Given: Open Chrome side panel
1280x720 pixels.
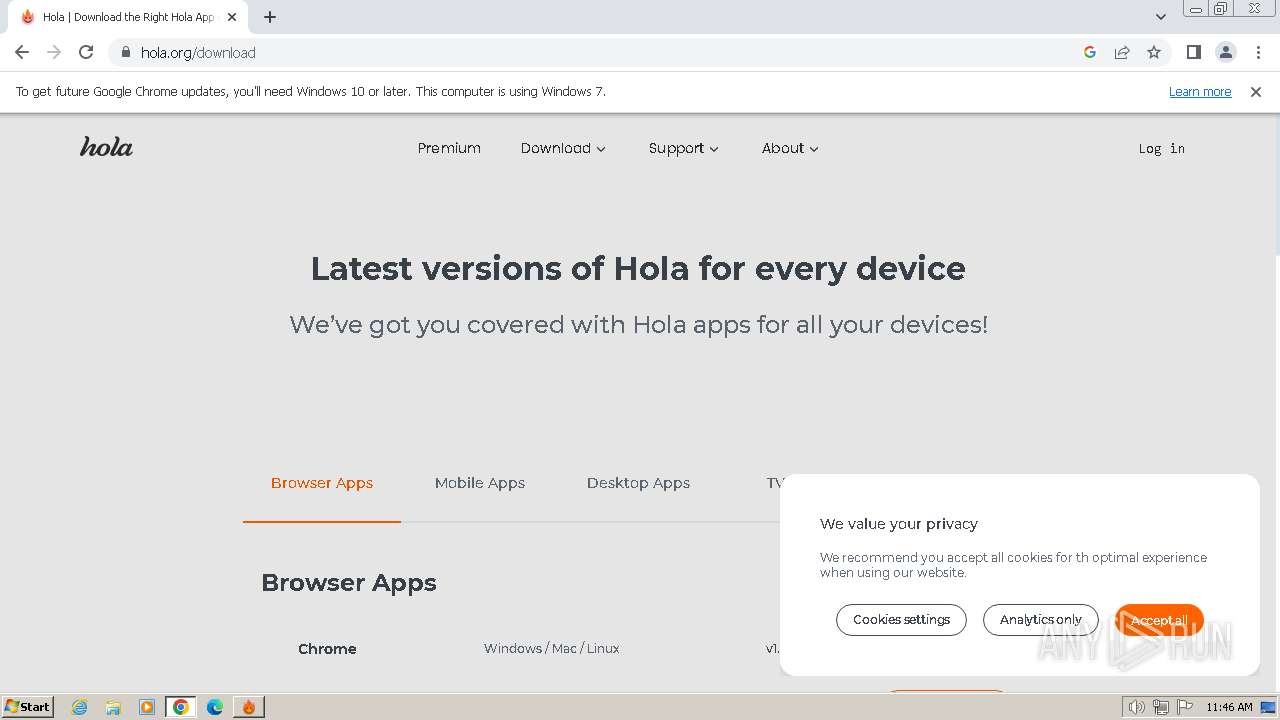Looking at the screenshot, I should (x=1193, y=52).
